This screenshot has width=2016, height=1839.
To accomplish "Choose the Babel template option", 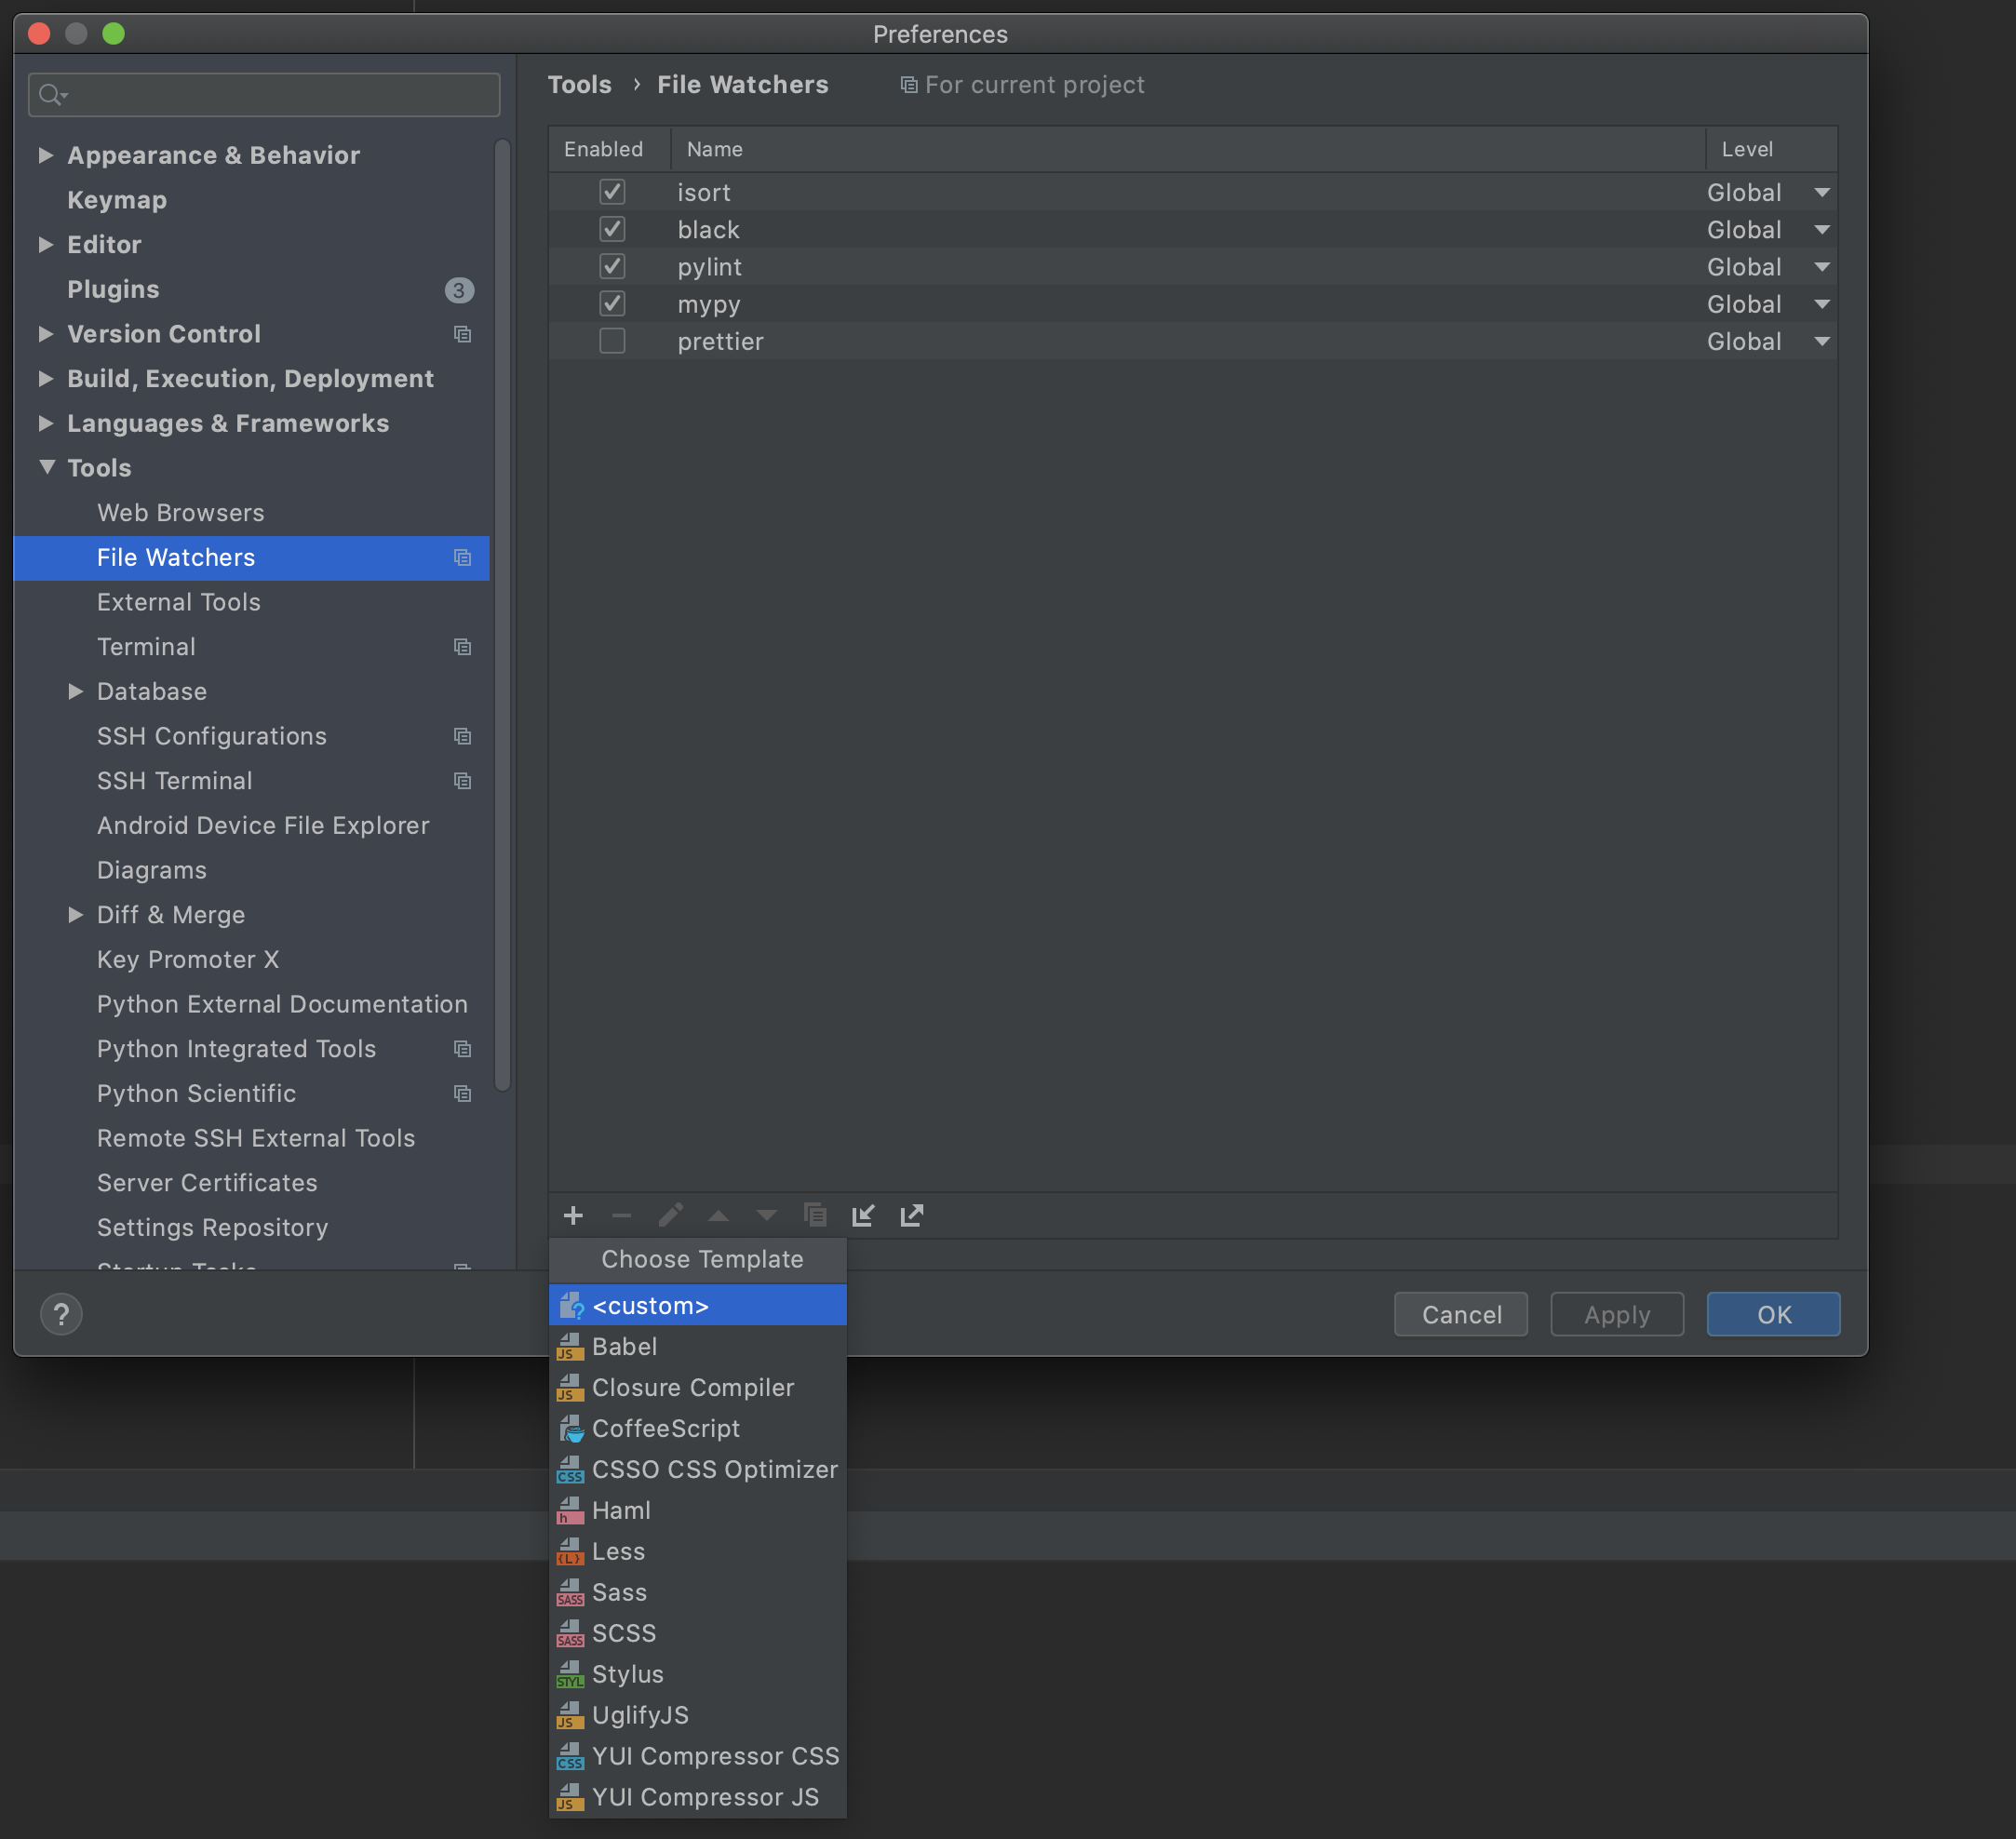I will 625,1346.
